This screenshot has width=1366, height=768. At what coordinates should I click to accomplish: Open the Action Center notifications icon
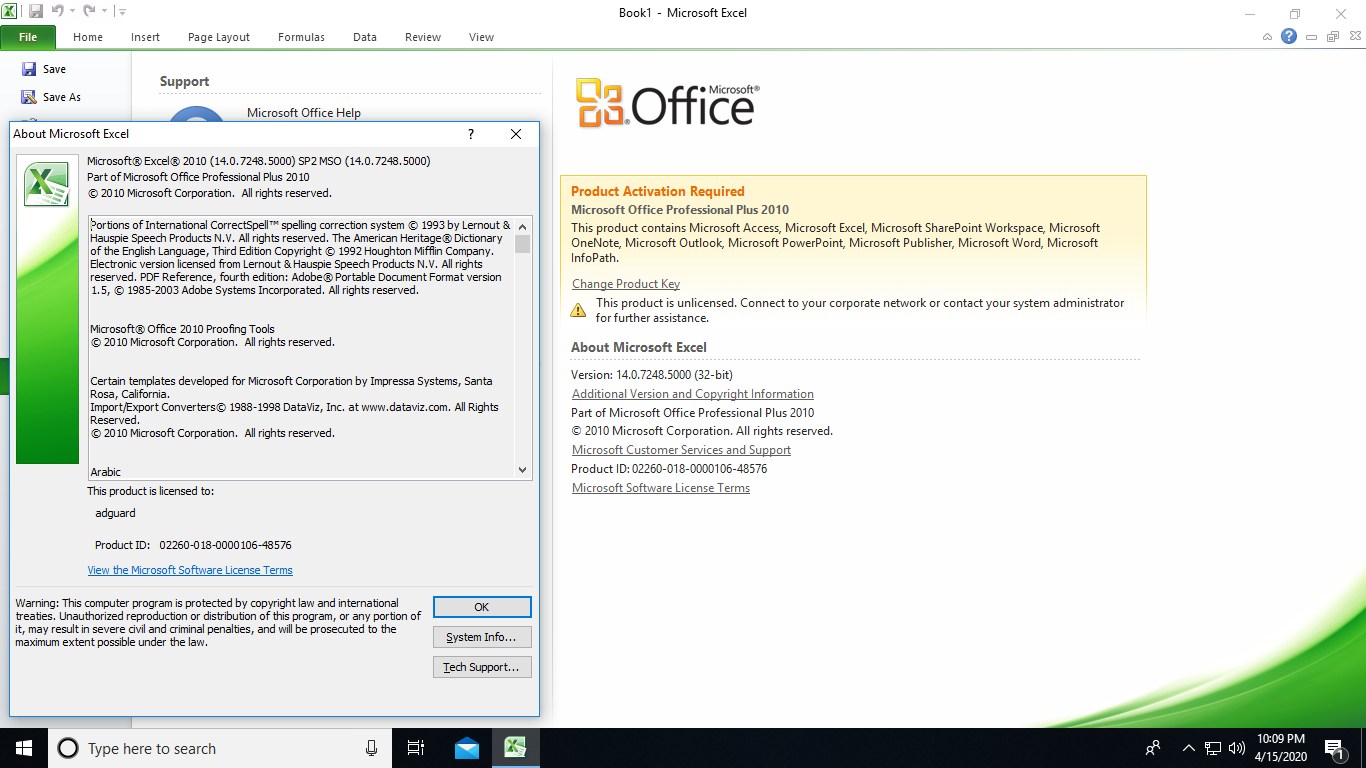1333,748
